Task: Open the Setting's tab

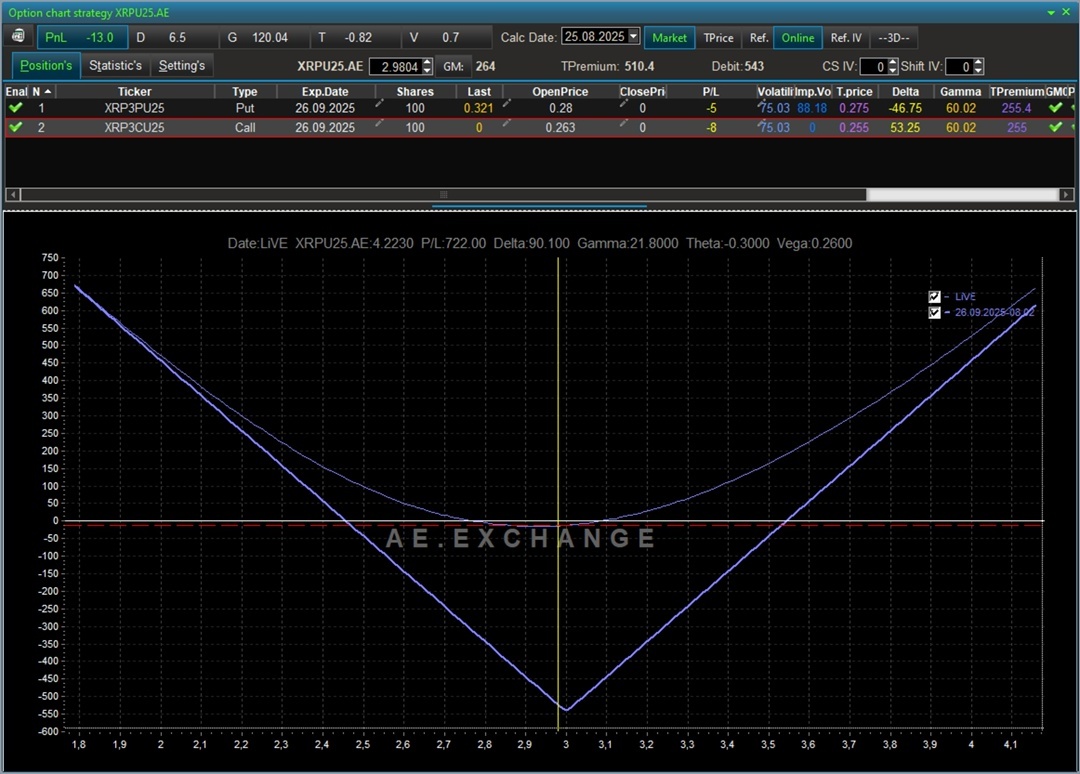Action: [182, 65]
